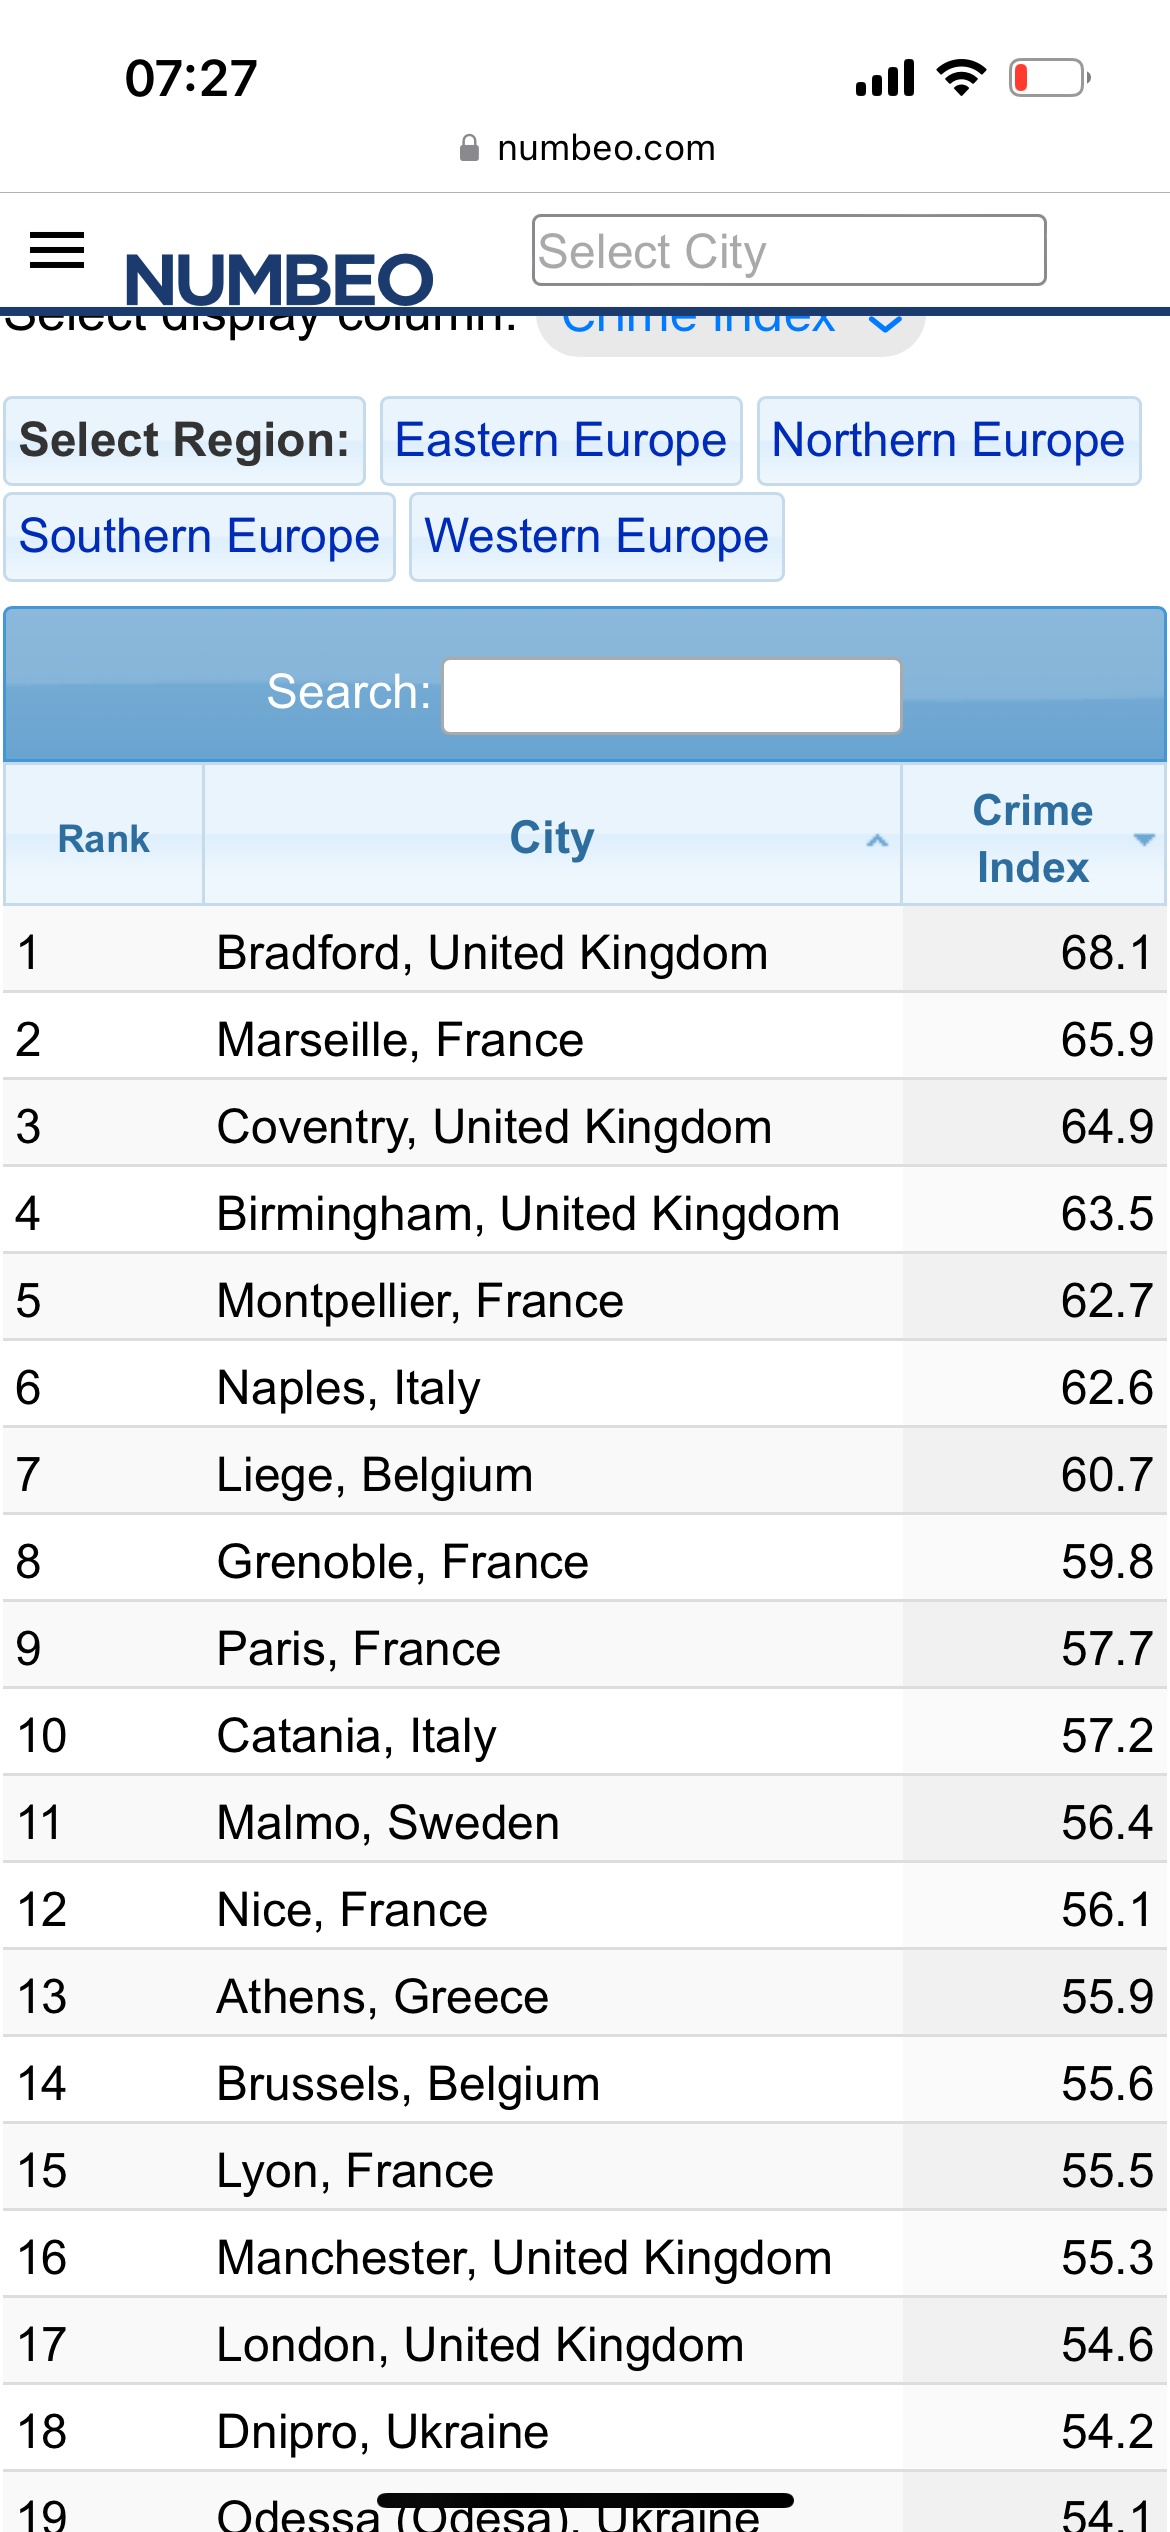Tap the battery status icon
This screenshot has width=1170, height=2532.
point(1049,77)
